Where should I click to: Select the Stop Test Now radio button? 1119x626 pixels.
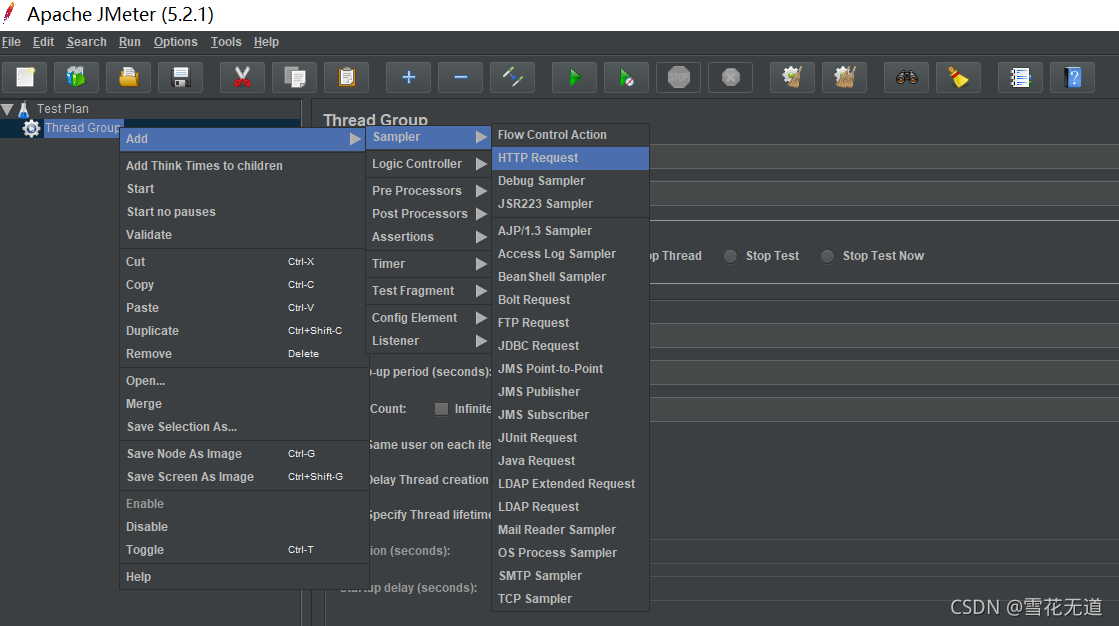point(827,256)
